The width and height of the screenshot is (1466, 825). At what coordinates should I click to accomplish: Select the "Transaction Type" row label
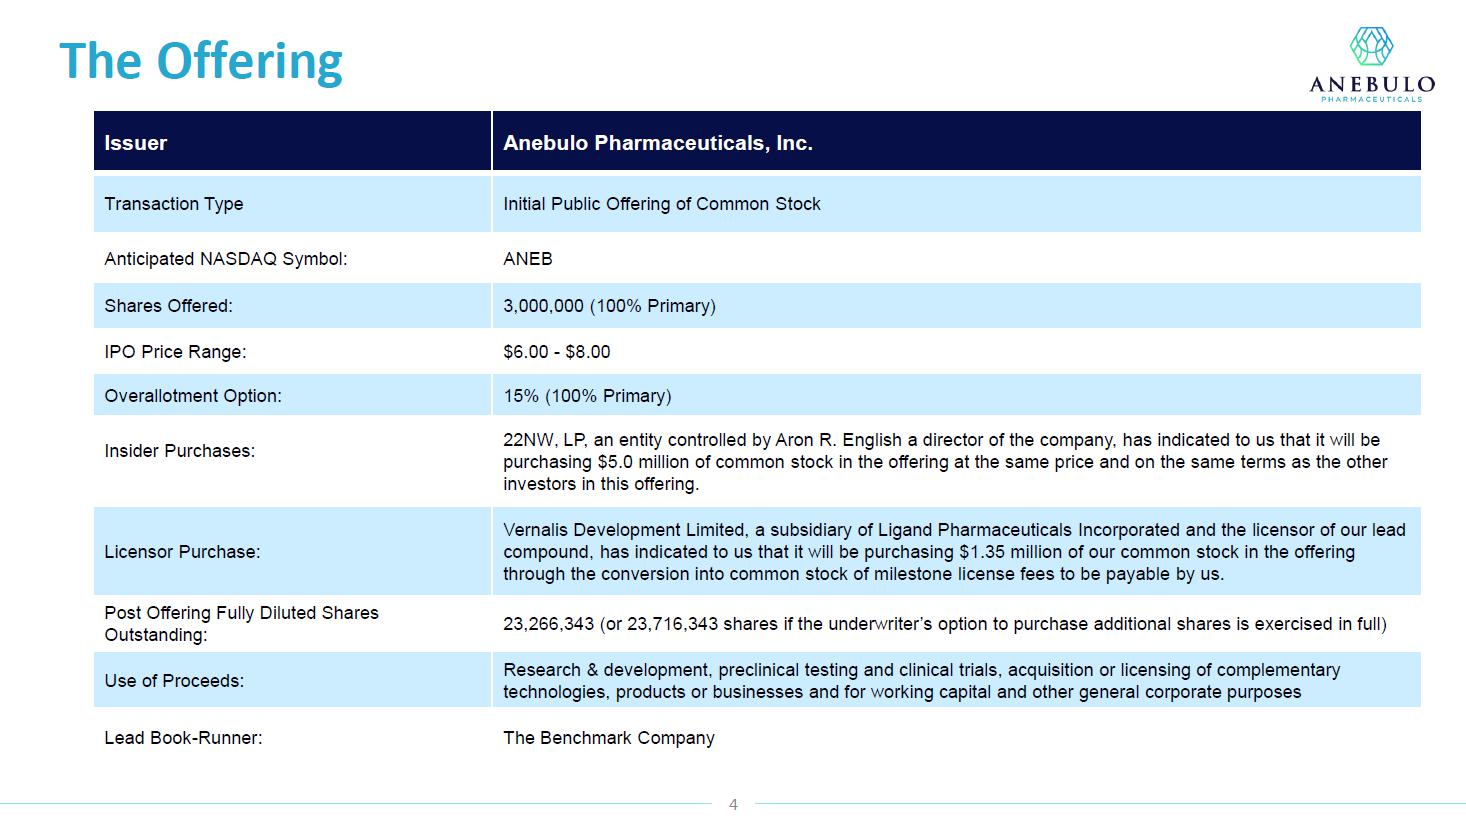[x=174, y=204]
